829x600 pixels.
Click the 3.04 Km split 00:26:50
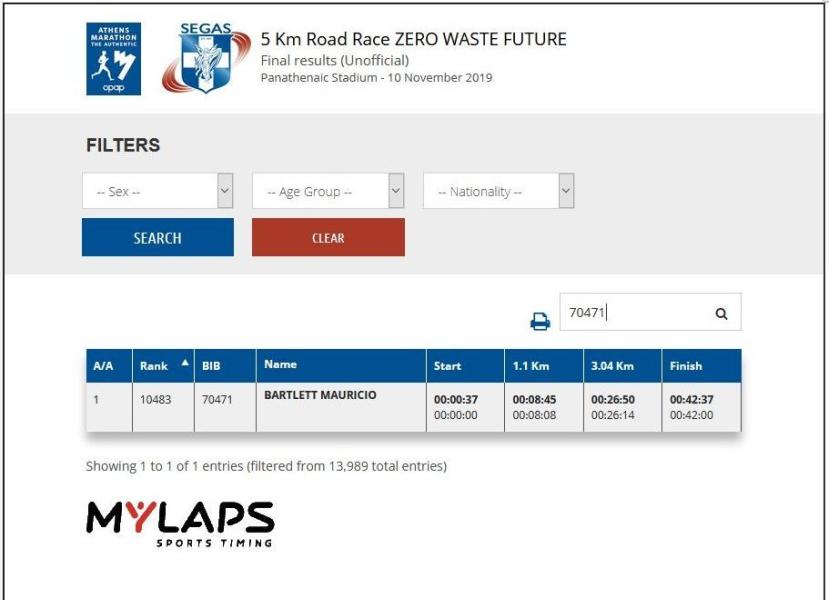[x=613, y=400]
